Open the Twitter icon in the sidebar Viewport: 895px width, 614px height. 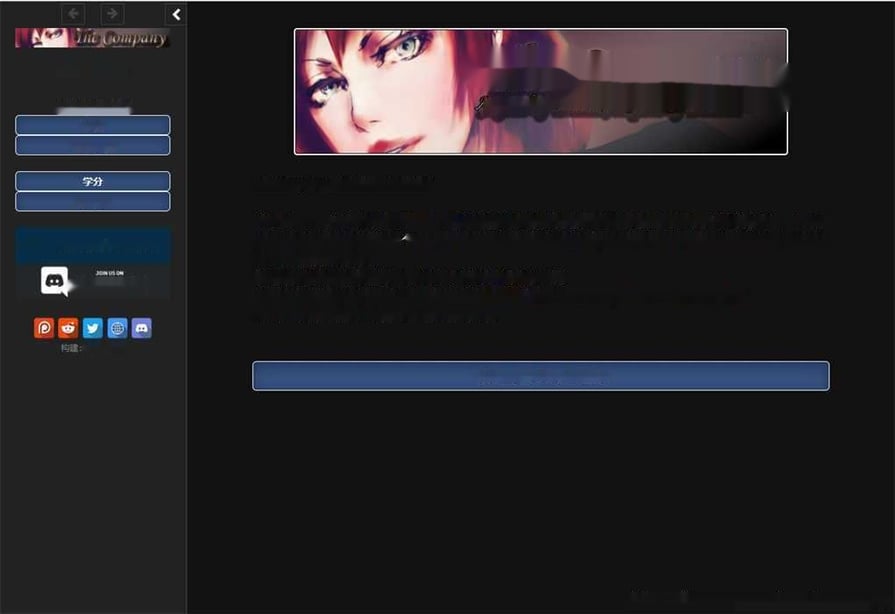click(x=92, y=328)
